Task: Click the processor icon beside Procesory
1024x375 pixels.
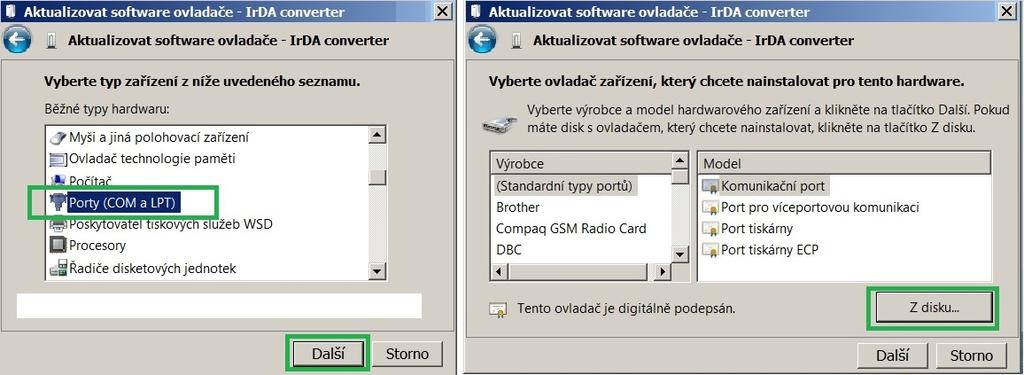Action: (x=58, y=246)
